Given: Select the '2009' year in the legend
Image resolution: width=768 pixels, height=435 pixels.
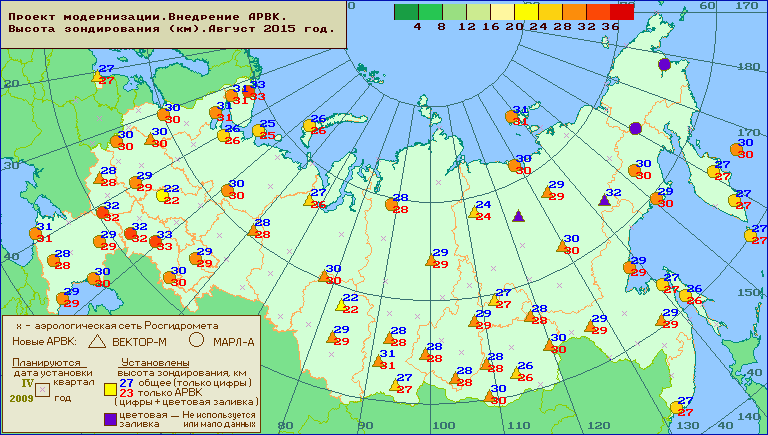Looking at the screenshot, I should pos(22,398).
